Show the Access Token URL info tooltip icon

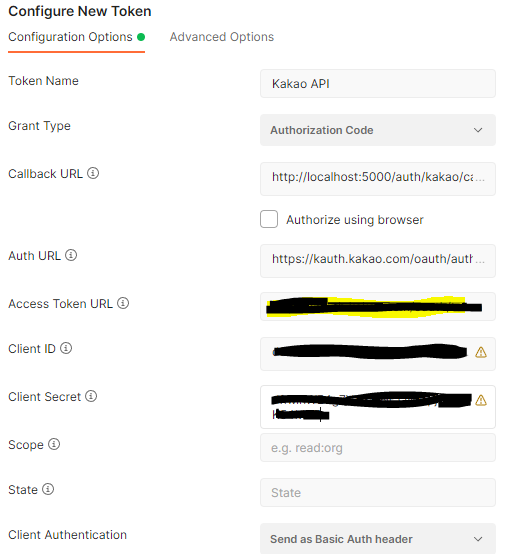click(123, 303)
